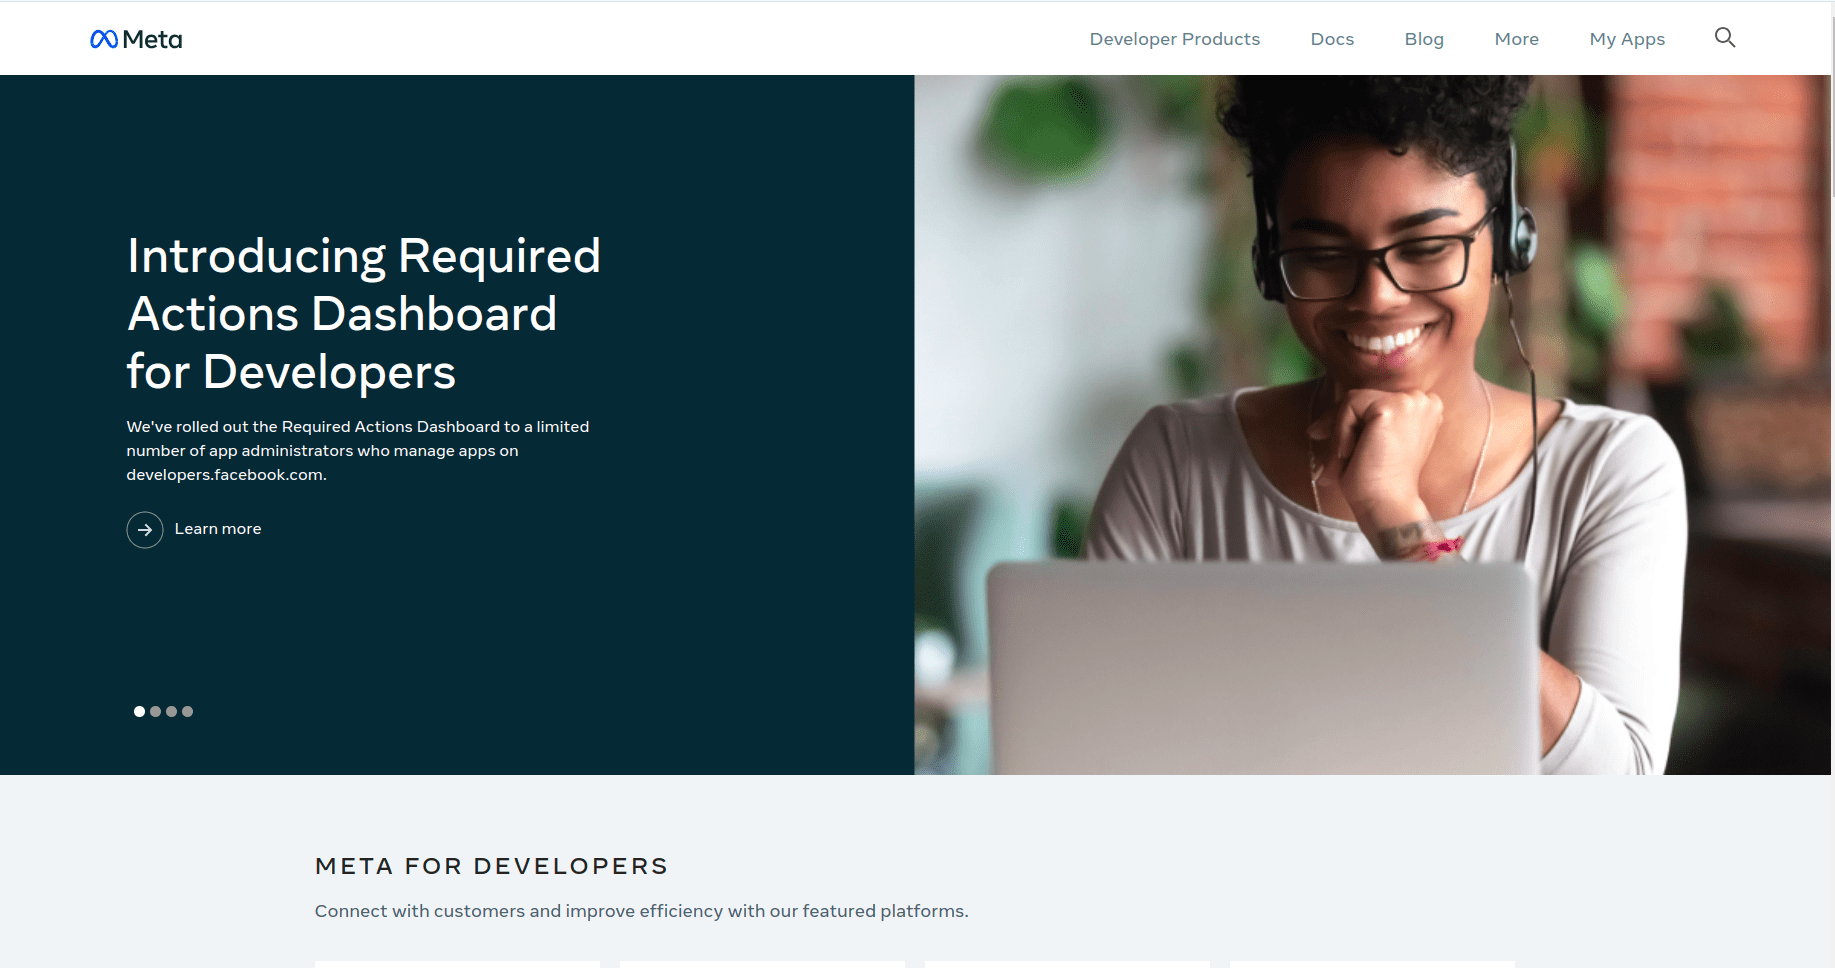This screenshot has width=1835, height=968.
Task: Follow the Learn more link
Action: click(218, 529)
